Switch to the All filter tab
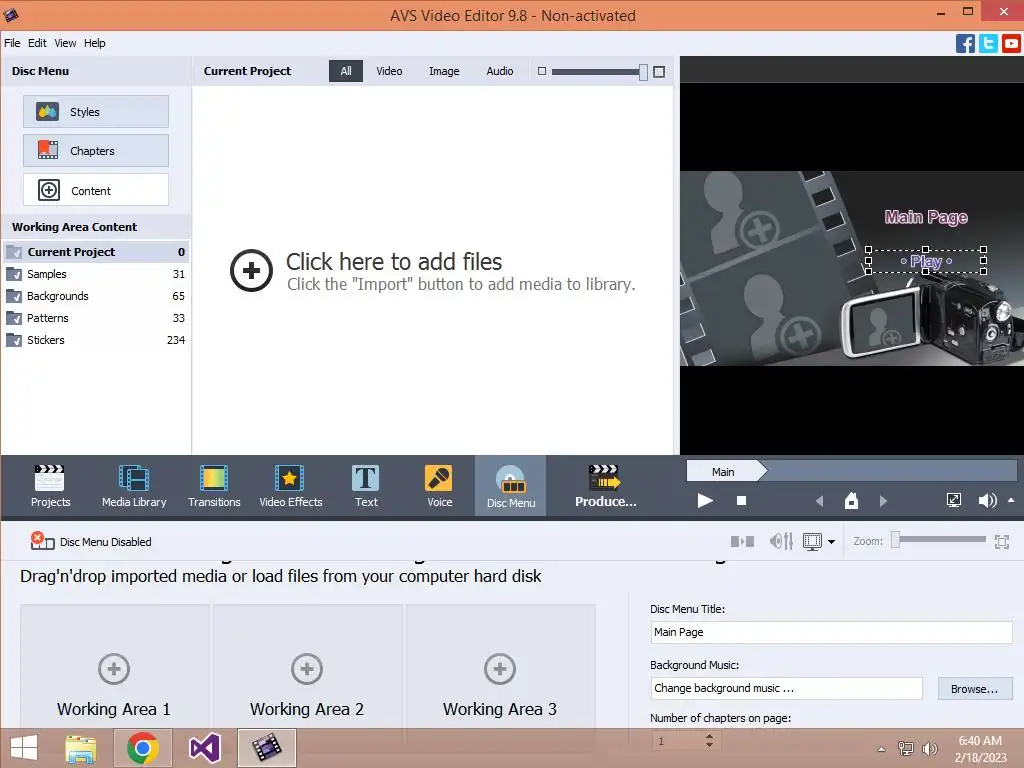 (x=345, y=71)
